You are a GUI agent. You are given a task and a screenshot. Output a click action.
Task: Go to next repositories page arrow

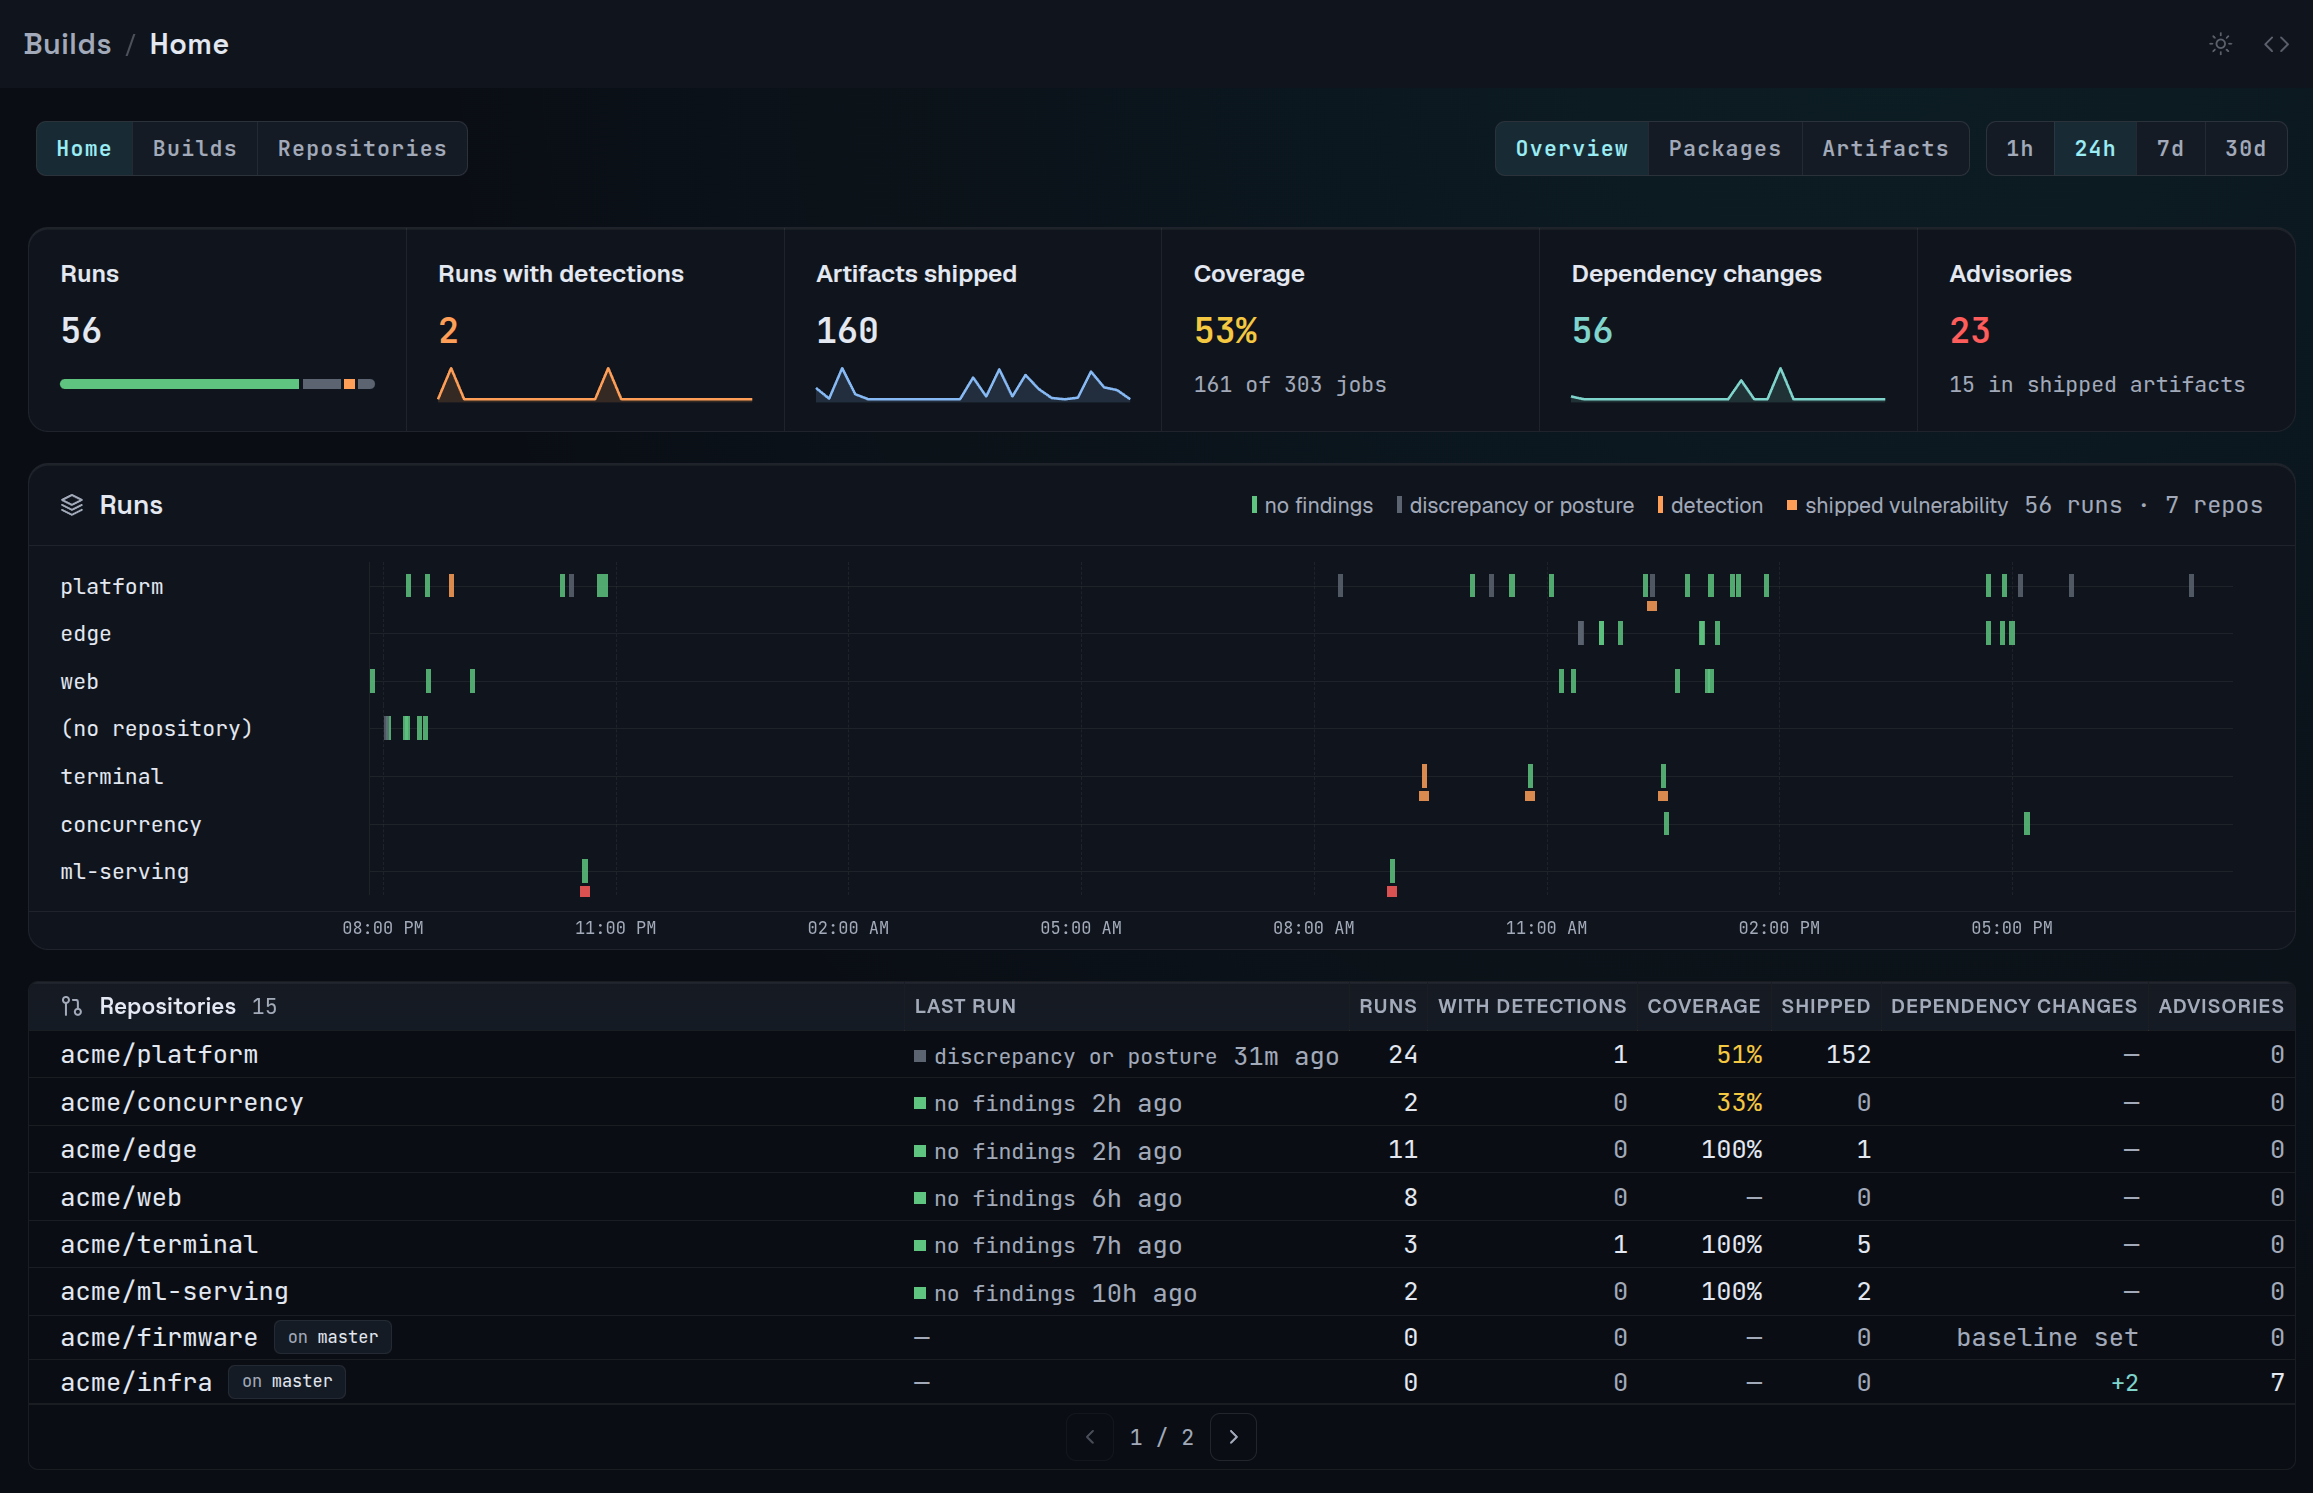coord(1233,1437)
